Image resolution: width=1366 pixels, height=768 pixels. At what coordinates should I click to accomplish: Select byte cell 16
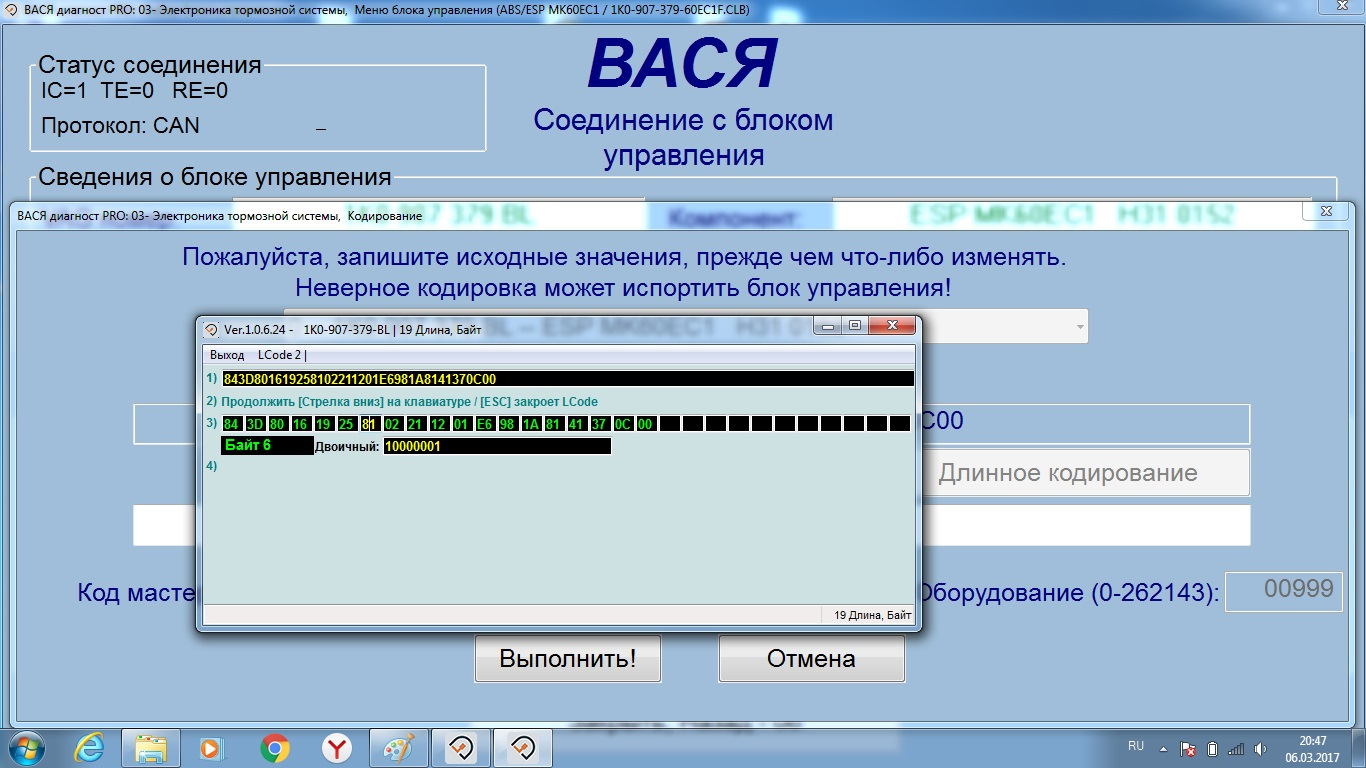tap(301, 424)
